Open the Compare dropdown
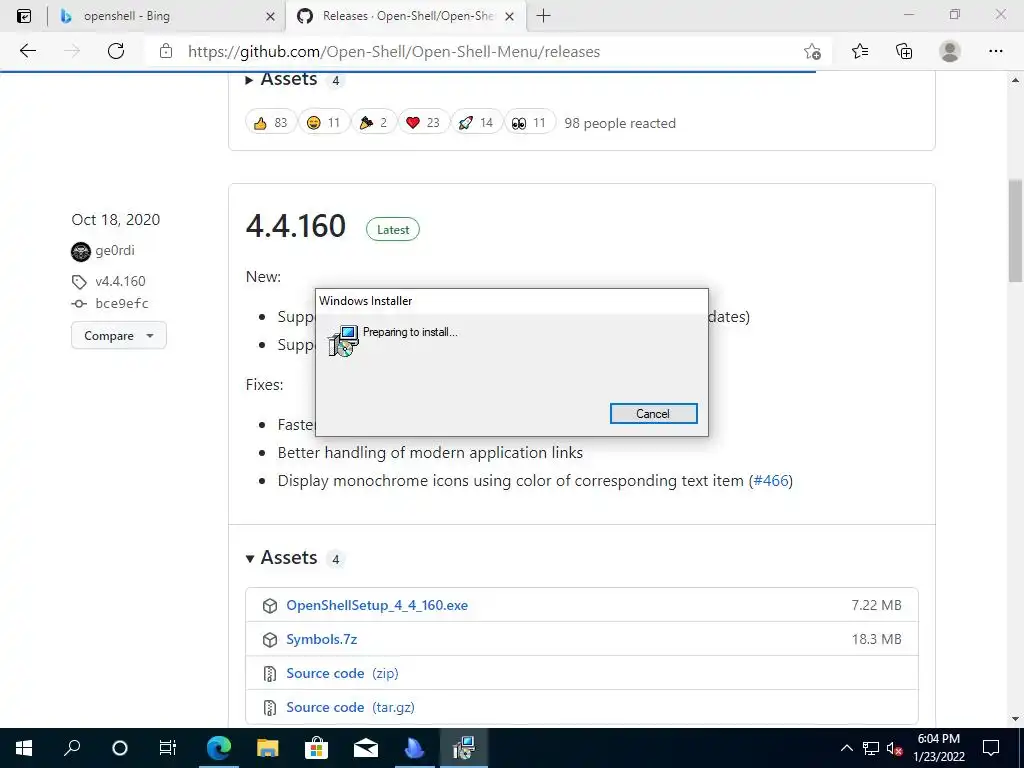Viewport: 1024px width, 768px height. [119, 336]
